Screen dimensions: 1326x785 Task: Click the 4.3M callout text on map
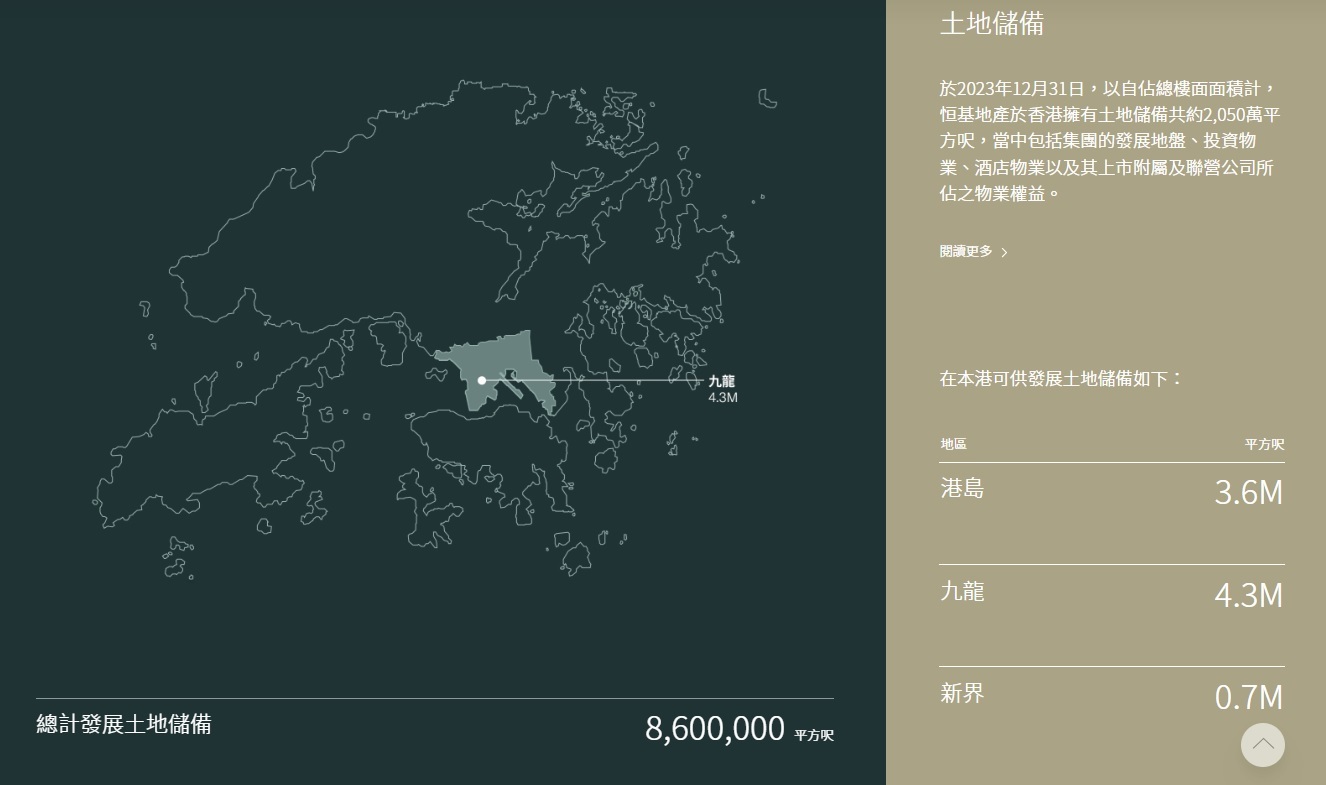[x=723, y=398]
